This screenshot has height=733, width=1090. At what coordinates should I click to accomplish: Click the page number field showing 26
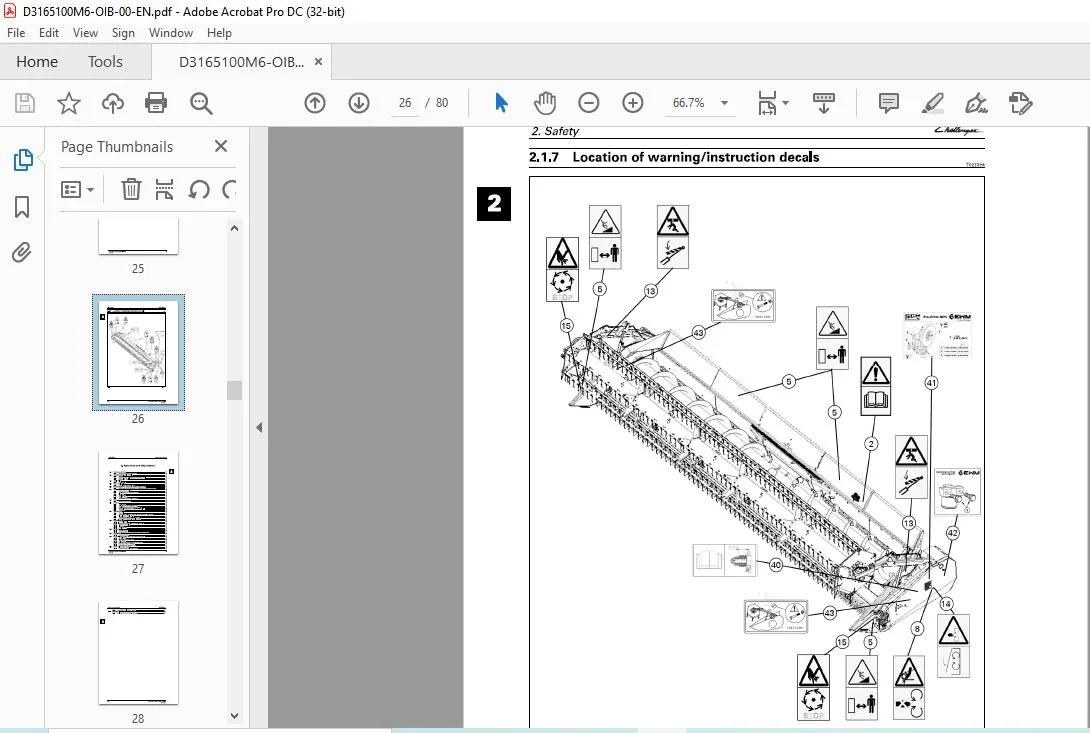point(405,103)
